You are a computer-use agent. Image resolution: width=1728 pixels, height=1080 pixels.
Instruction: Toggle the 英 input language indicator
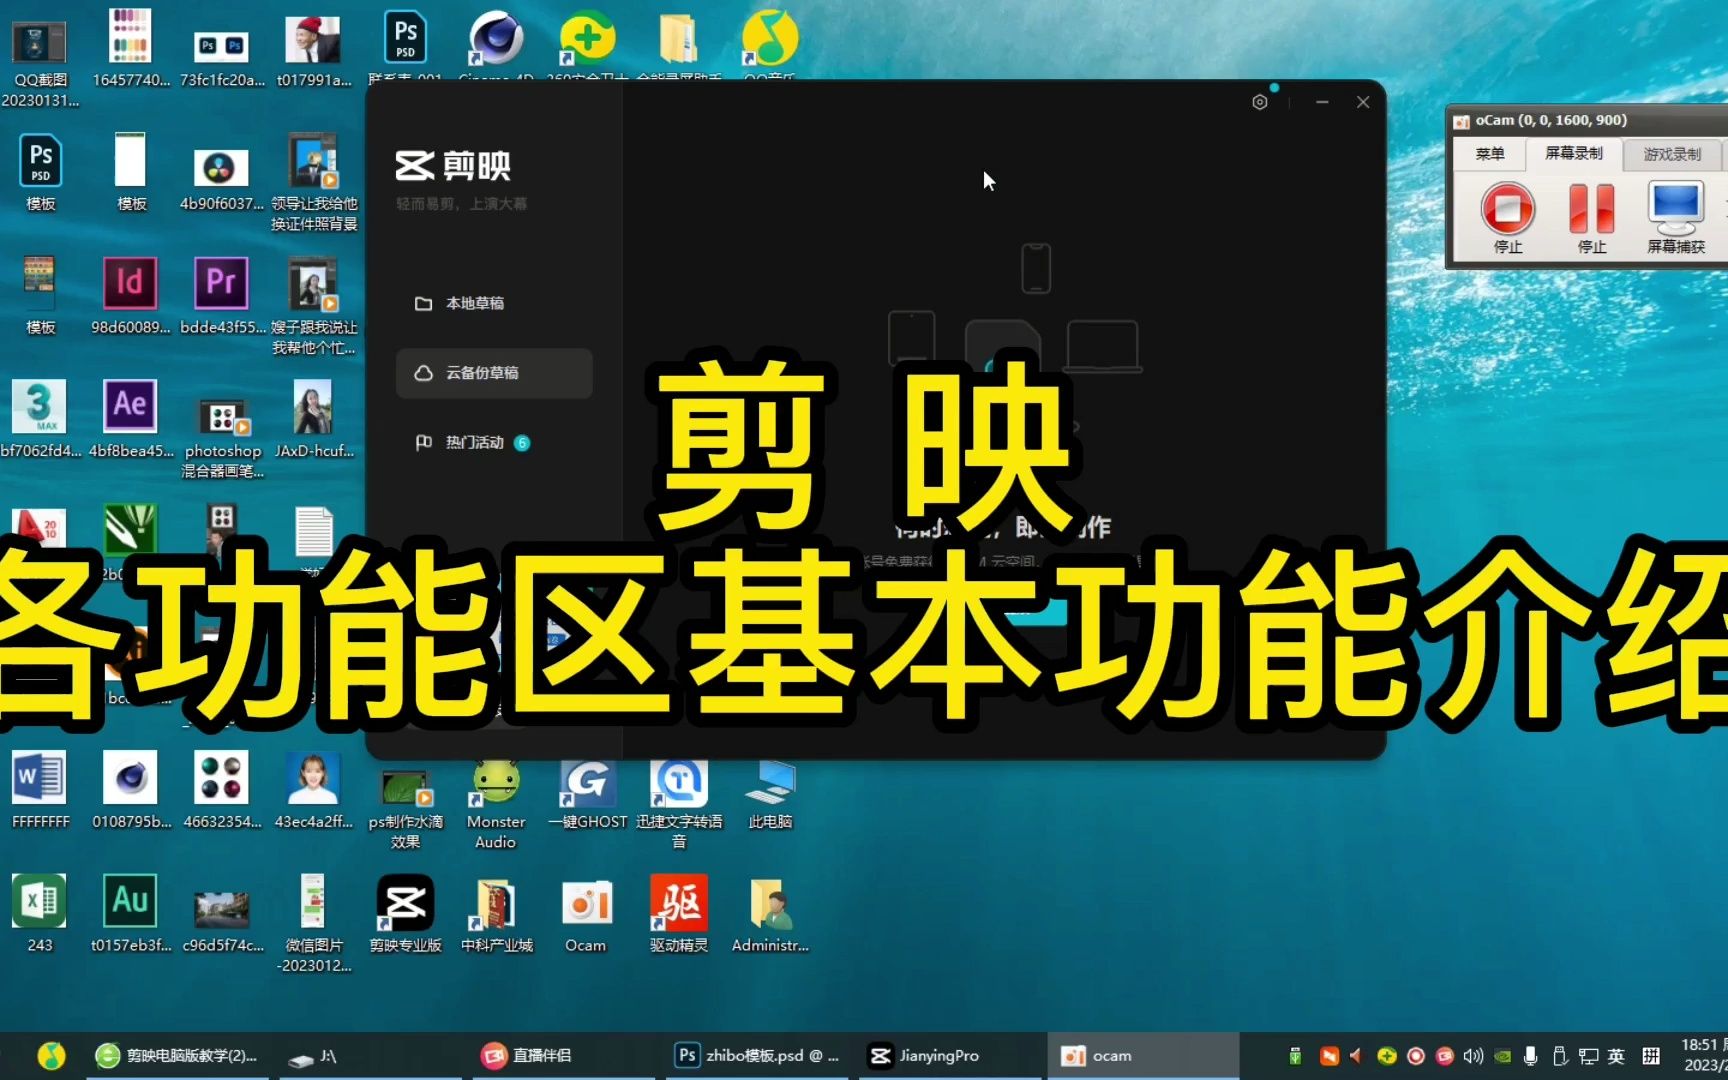1616,1056
